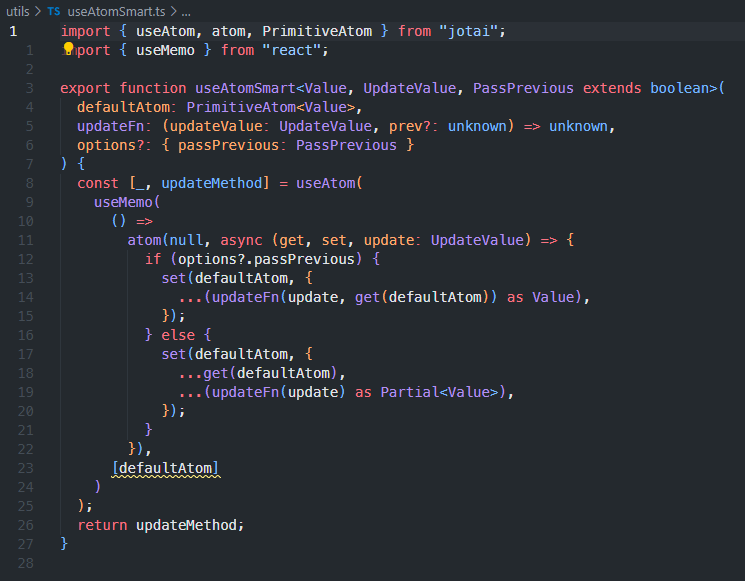Screen dimensions: 745x581
Task: Click the 'useAtom(' call on const line
Action: 329,183
